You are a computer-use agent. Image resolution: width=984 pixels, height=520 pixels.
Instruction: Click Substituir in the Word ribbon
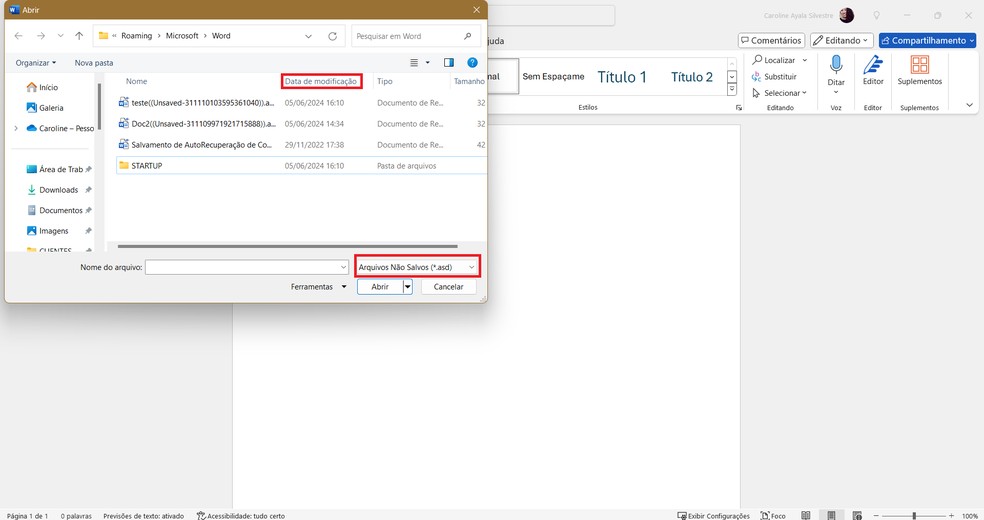point(774,77)
